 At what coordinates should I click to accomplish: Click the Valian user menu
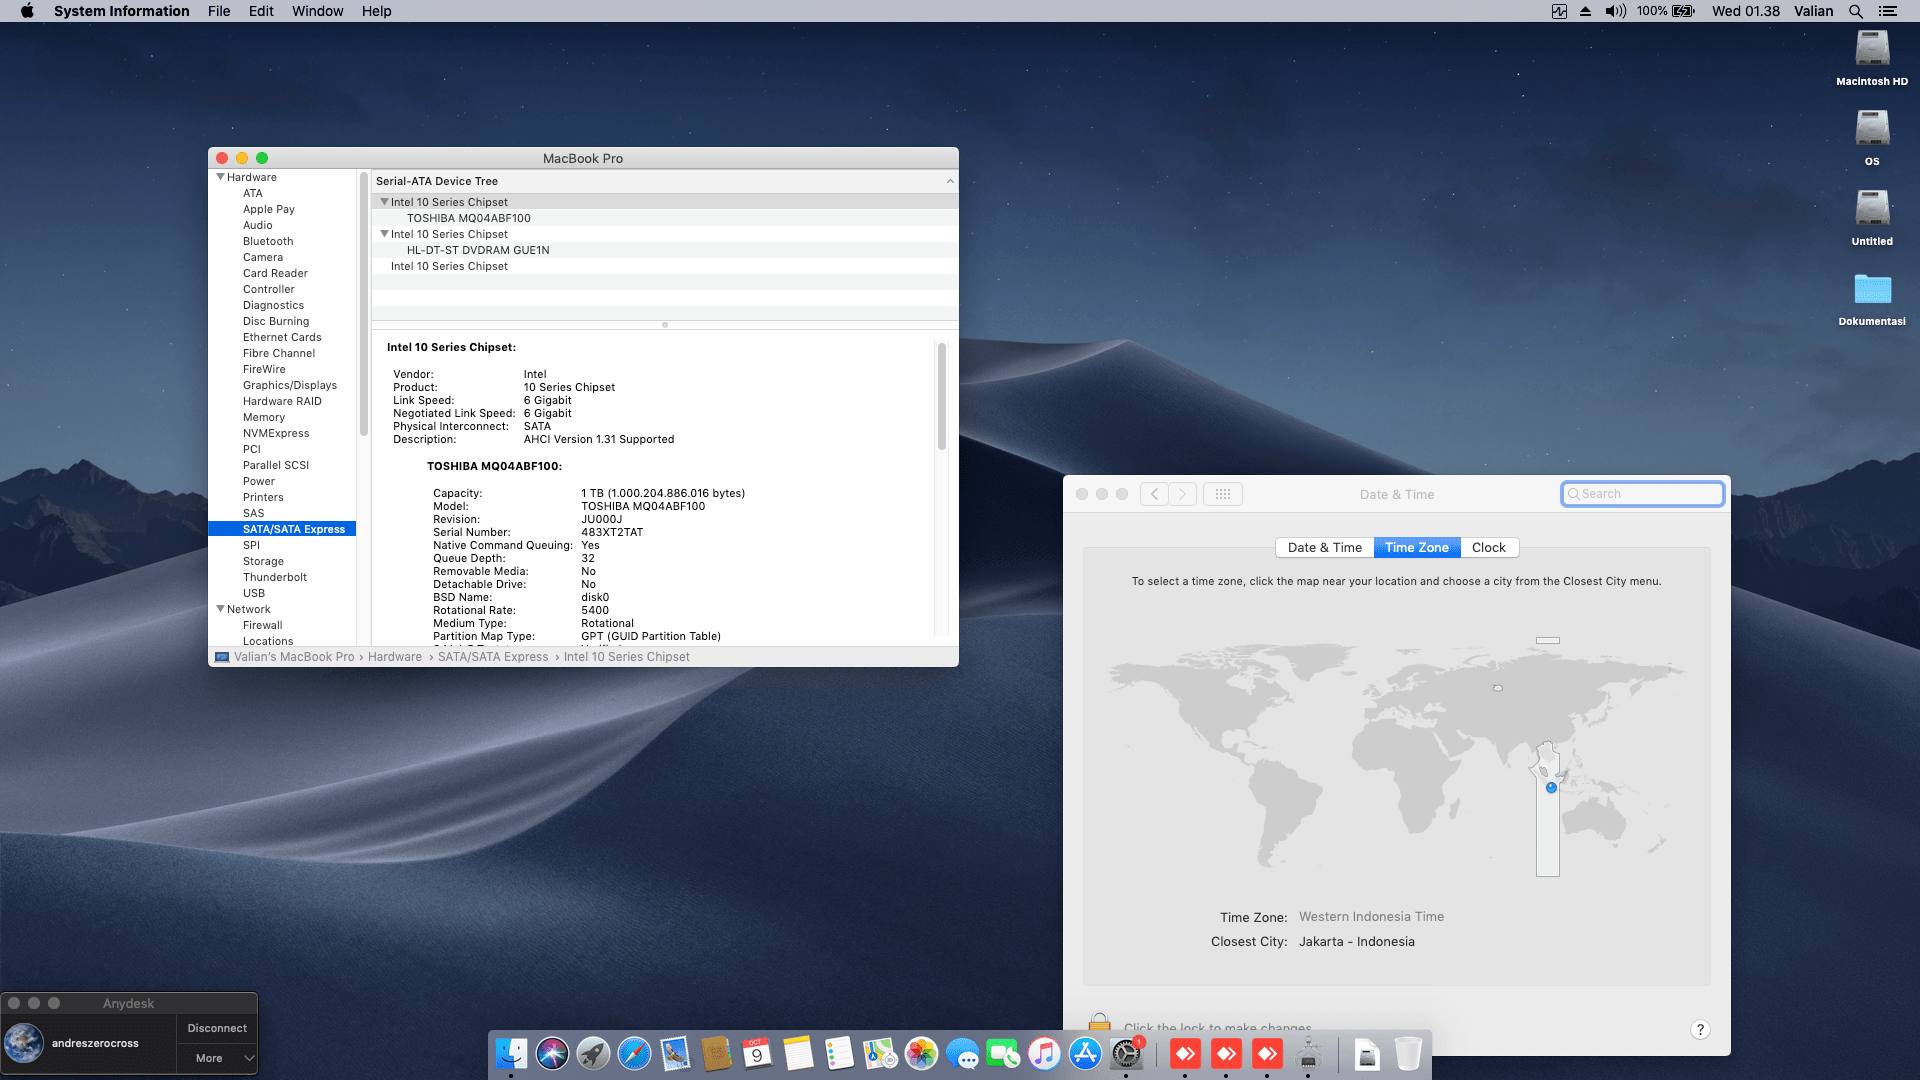point(1813,11)
